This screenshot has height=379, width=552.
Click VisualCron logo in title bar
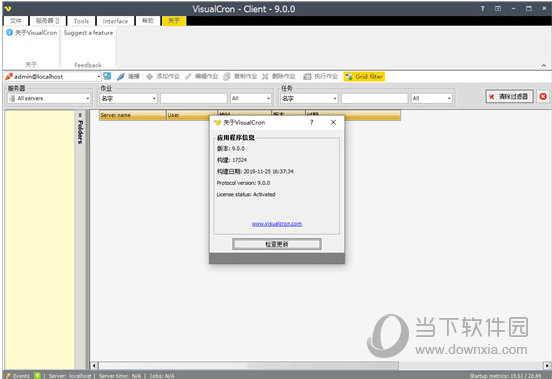coord(8,8)
